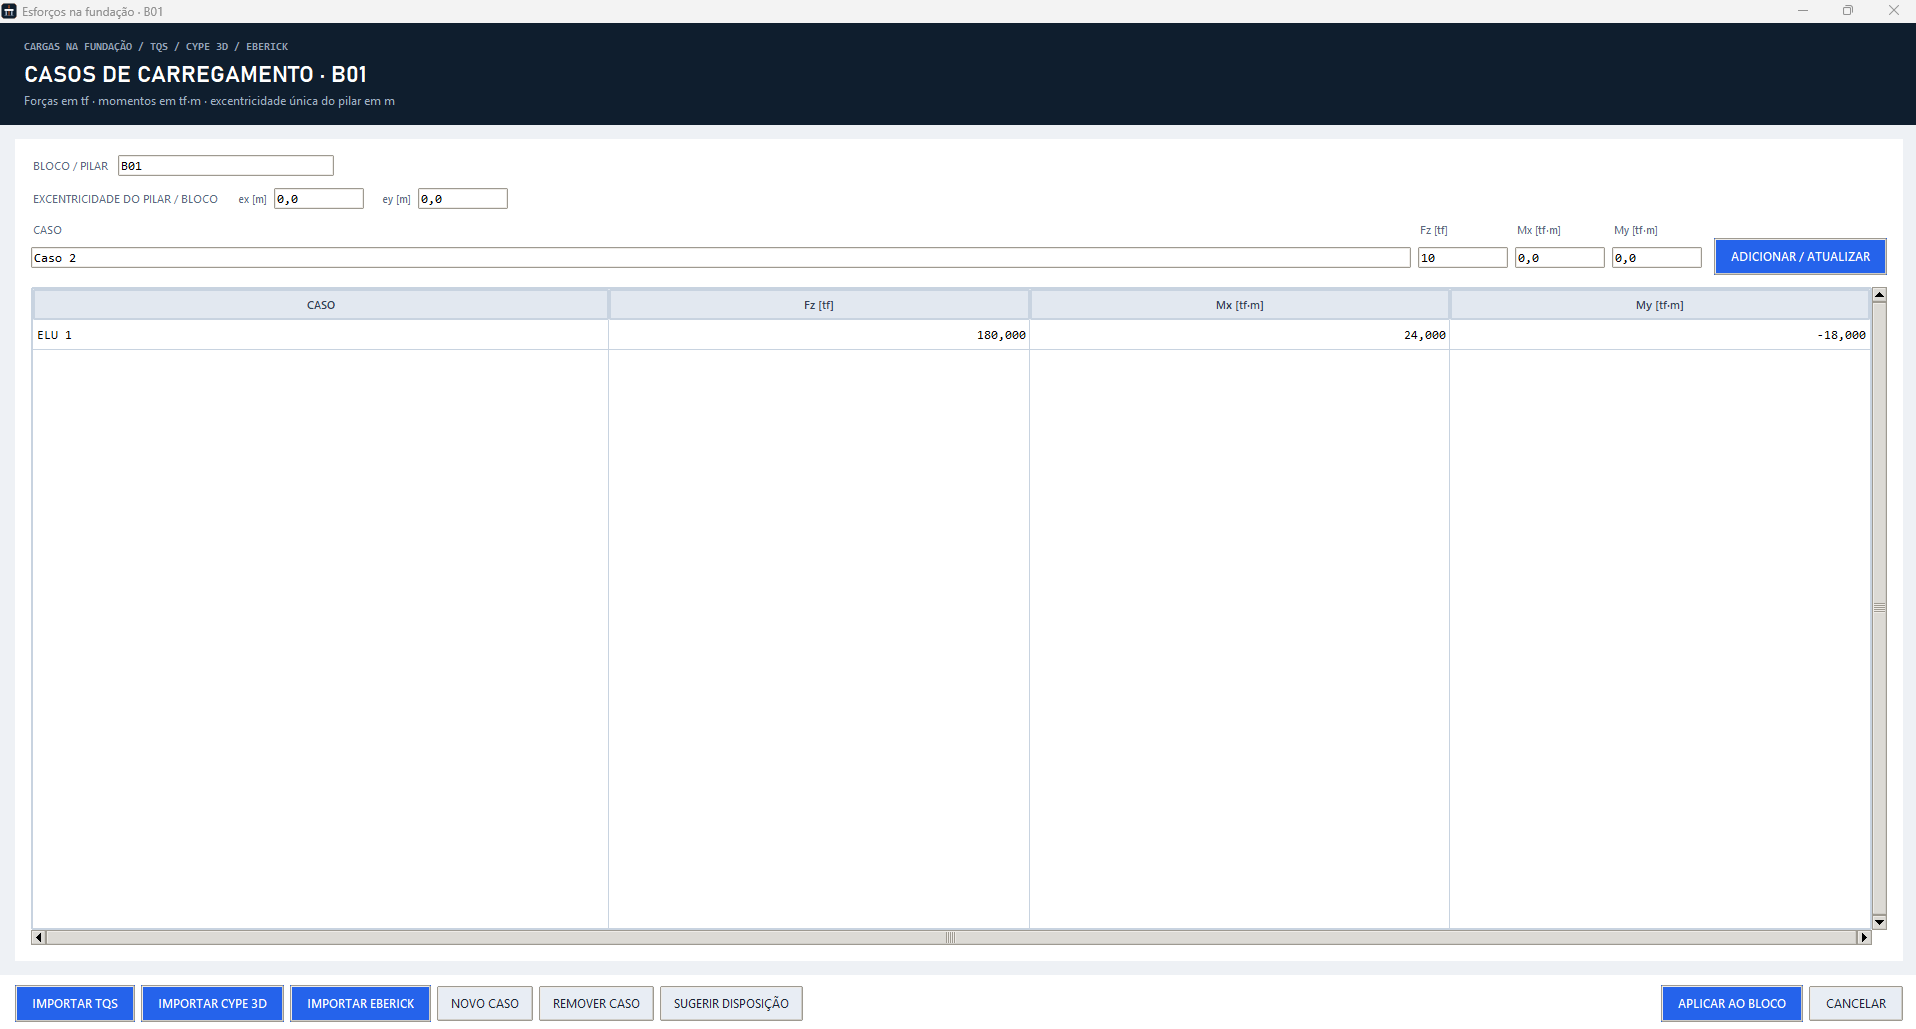Image resolution: width=1916 pixels, height=1029 pixels.
Task: Sort by the CASO column header
Action: coord(321,305)
